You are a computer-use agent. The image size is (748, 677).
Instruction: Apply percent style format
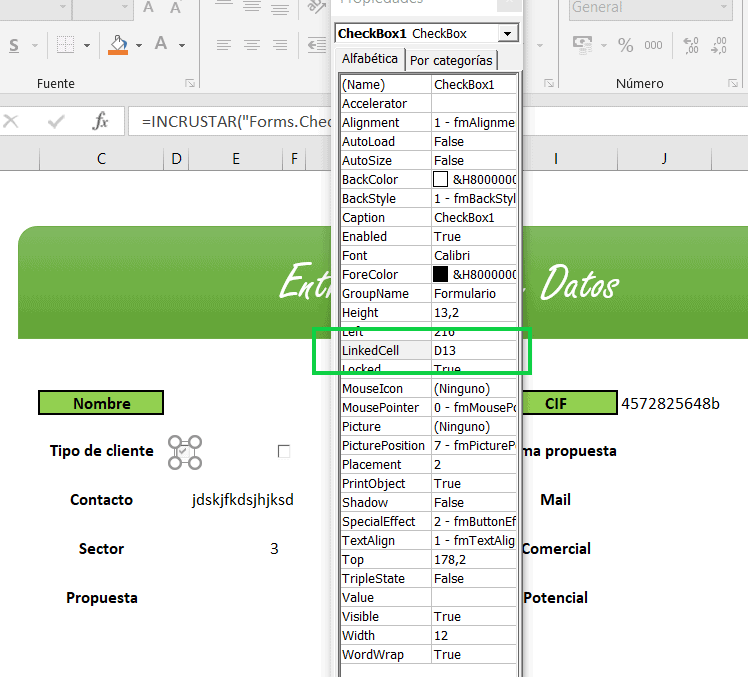625,45
